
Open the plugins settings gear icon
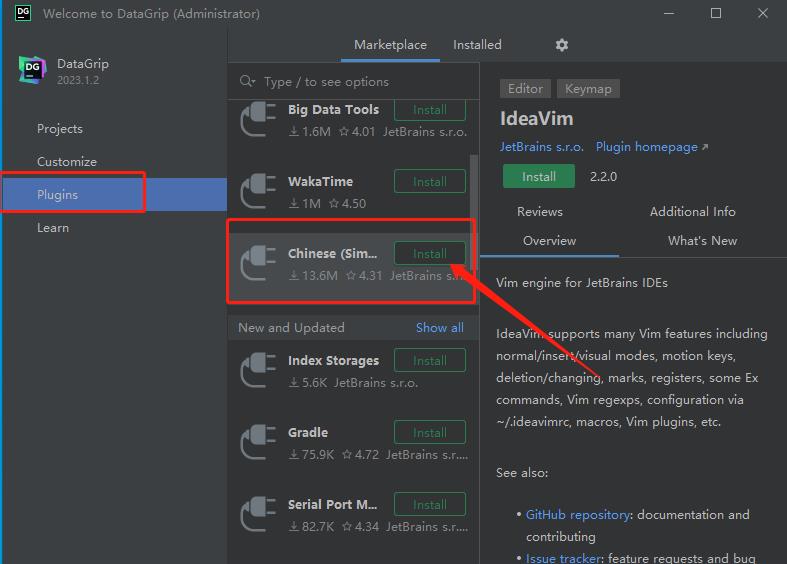(x=562, y=45)
